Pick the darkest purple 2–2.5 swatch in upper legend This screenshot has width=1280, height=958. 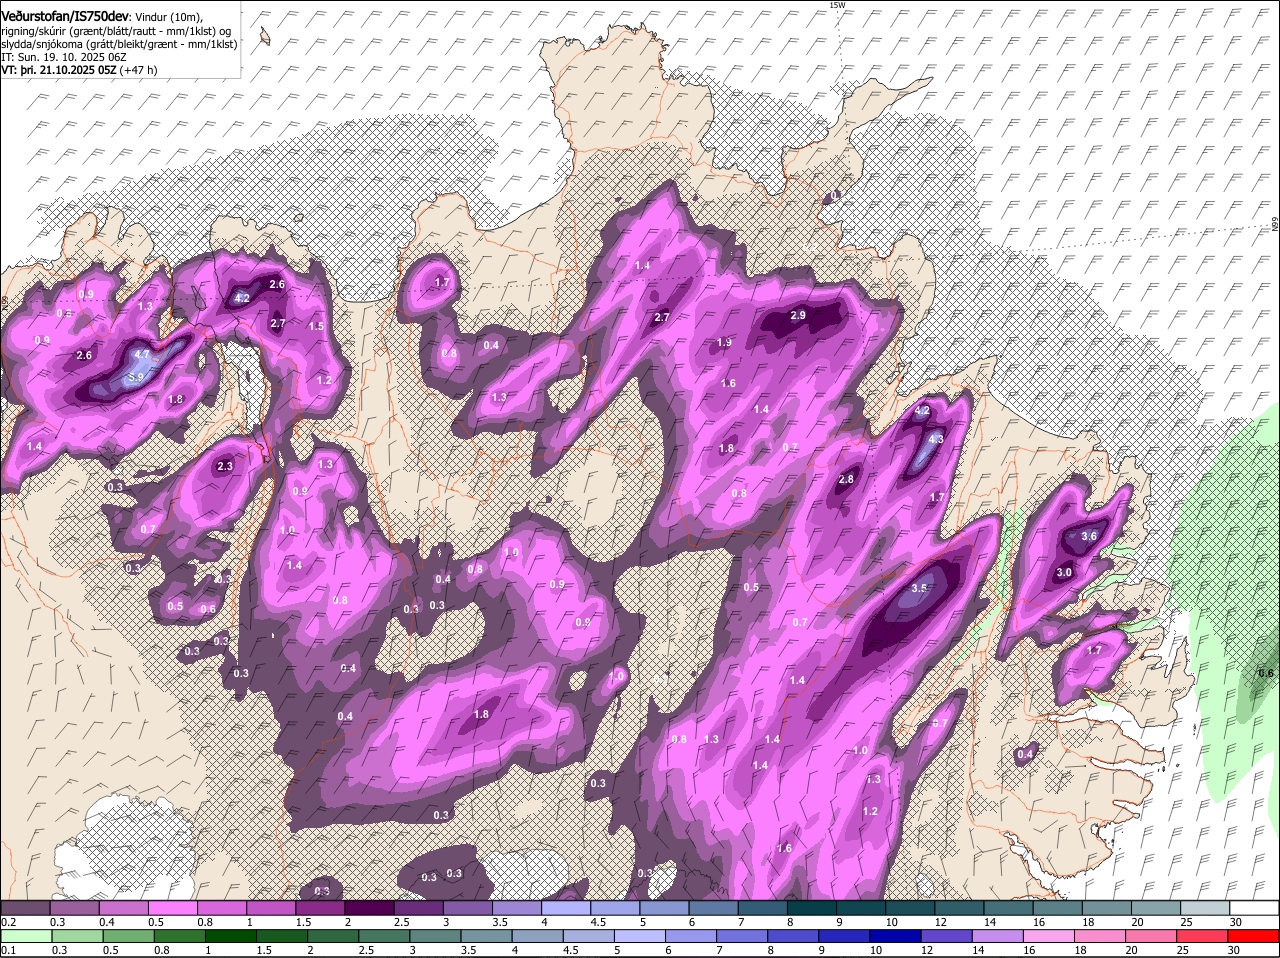pyautogui.click(x=368, y=908)
